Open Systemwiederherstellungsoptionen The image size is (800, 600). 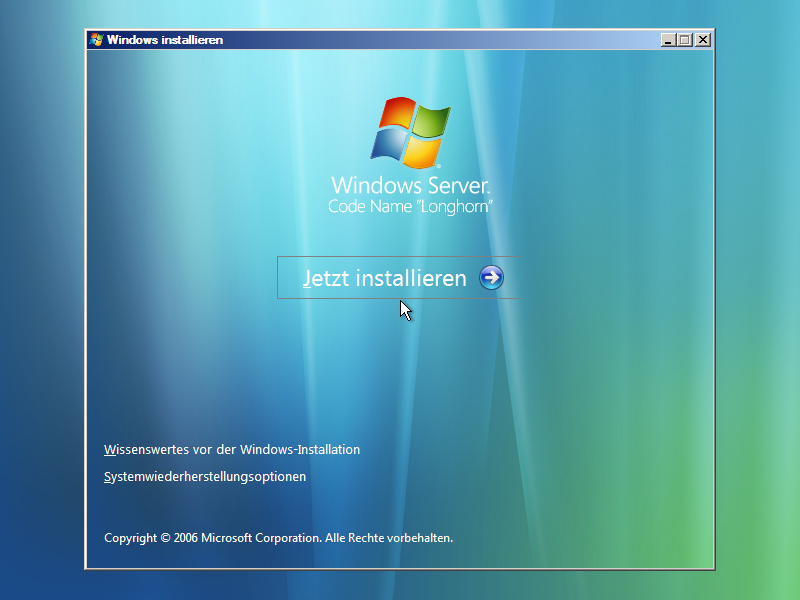pyautogui.click(x=203, y=477)
